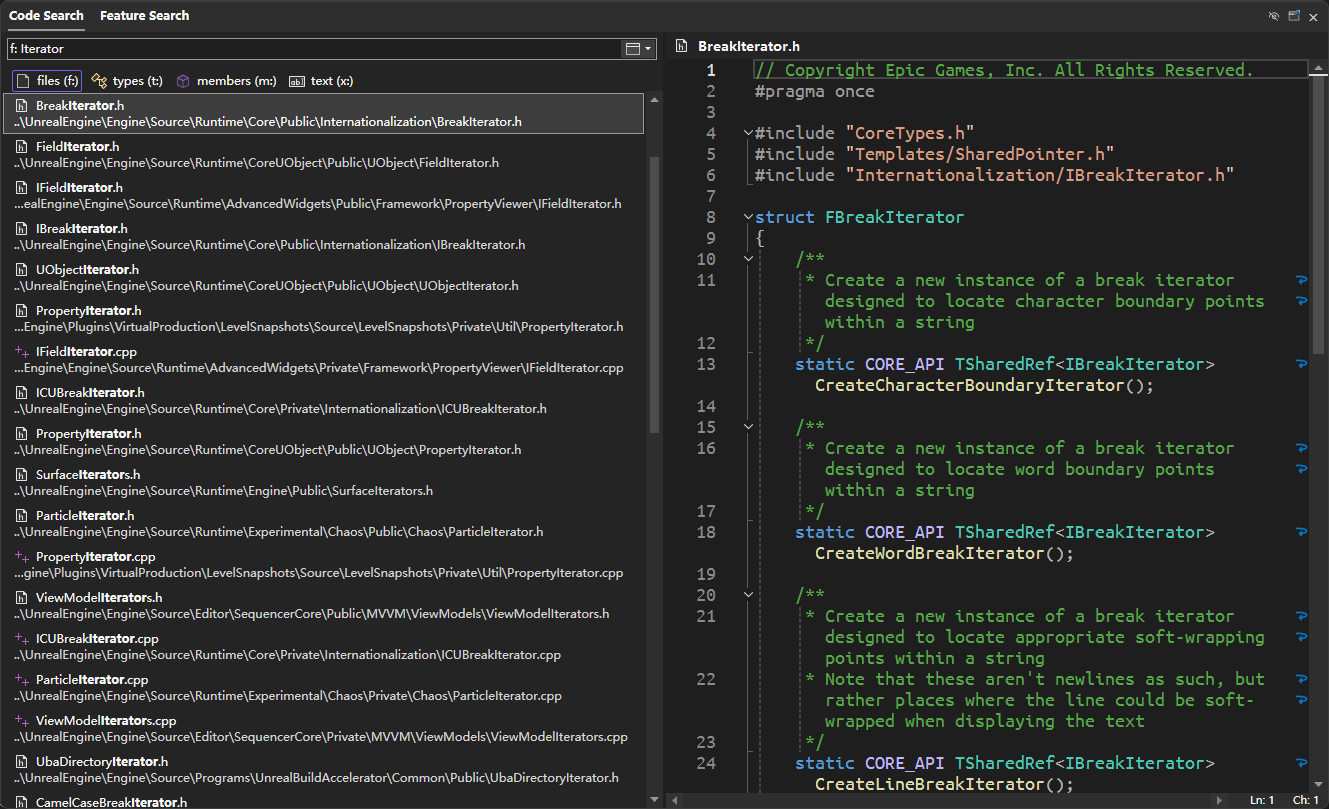Toggle the preview pane eye icon
Image resolution: width=1329 pixels, height=809 pixels.
(1274, 16)
